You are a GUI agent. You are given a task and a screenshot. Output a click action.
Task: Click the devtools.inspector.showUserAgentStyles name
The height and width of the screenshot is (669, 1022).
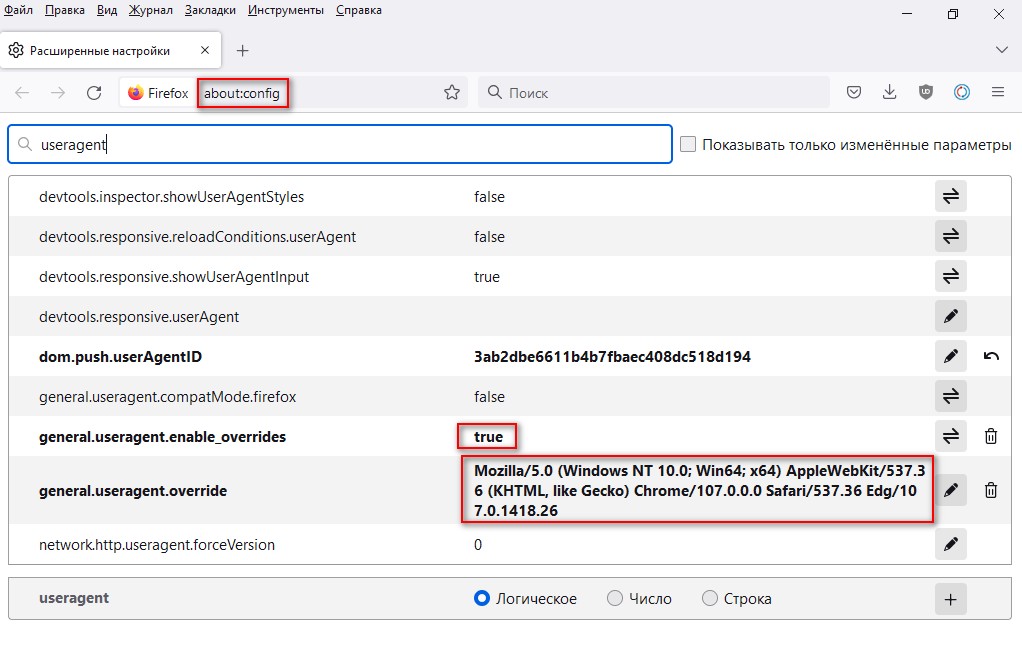[171, 197]
